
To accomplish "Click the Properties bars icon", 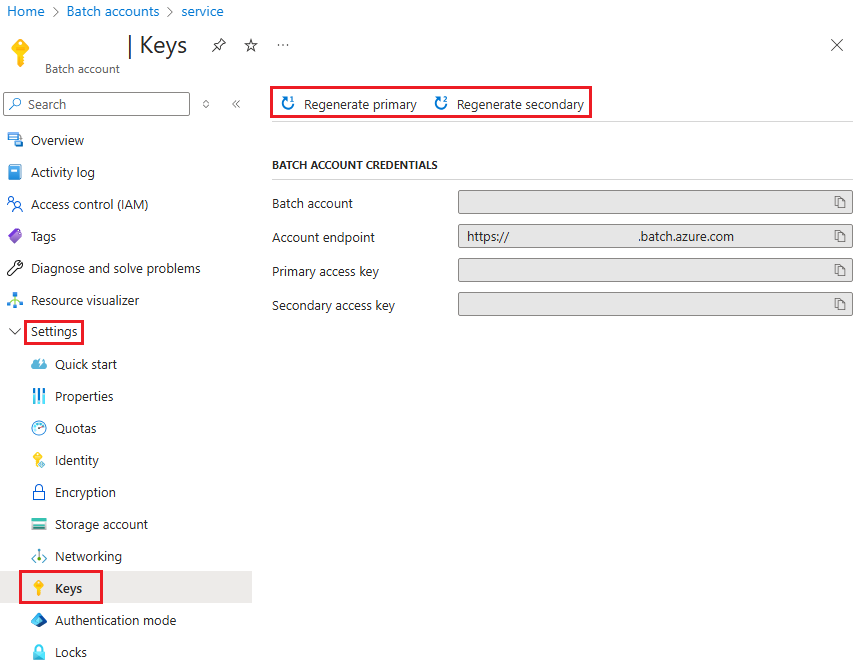I will pyautogui.click(x=39, y=396).
